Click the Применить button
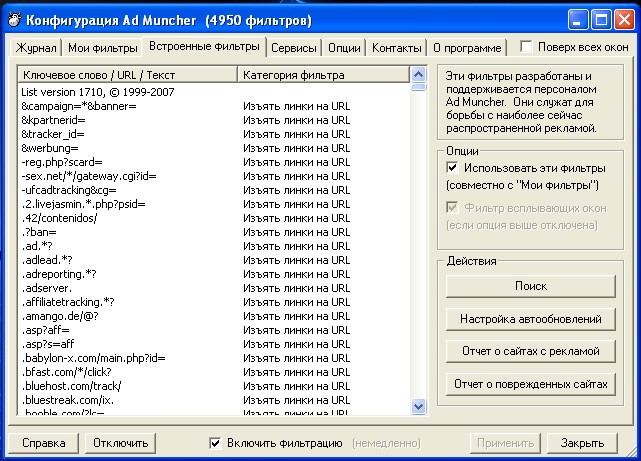Viewport: 641px width, 461px height. [505, 443]
